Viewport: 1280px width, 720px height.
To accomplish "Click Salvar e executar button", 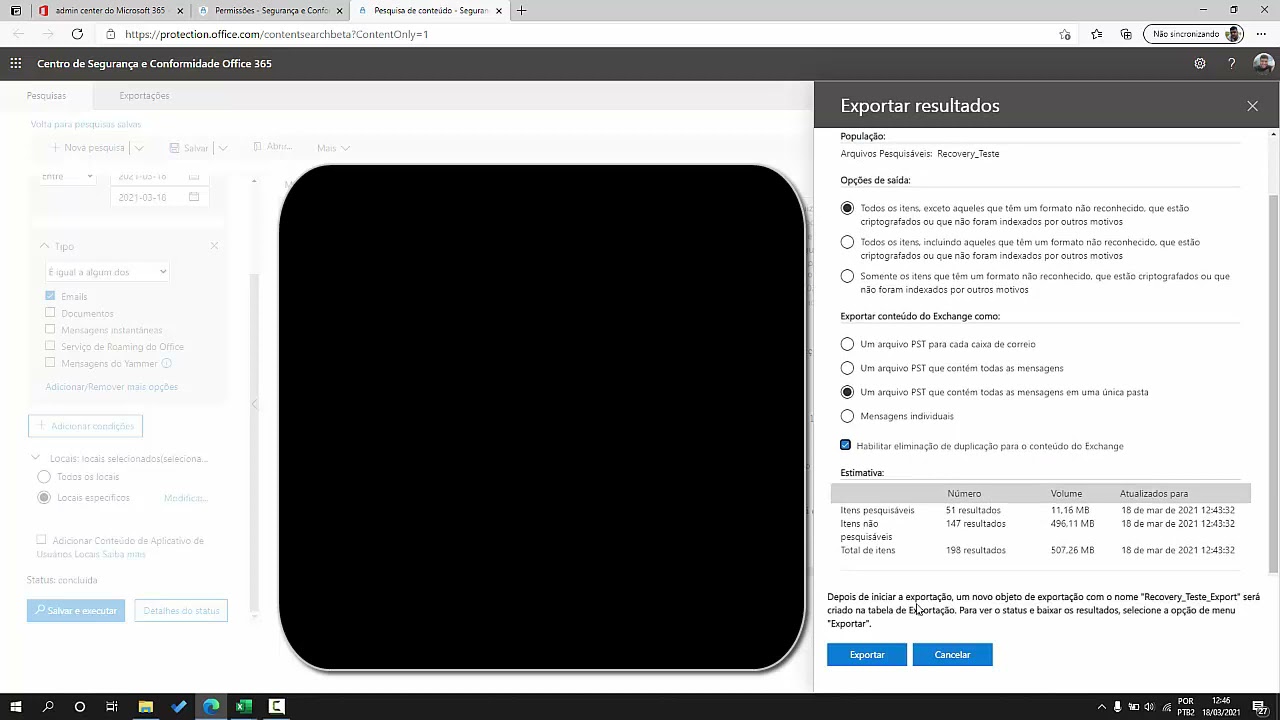I will (76, 610).
